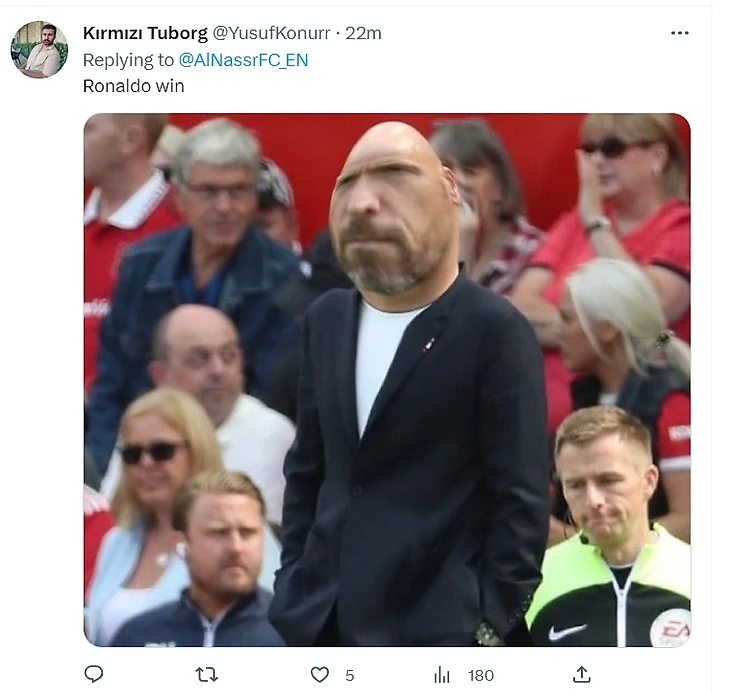Like the tweet with the heart icon
This screenshot has height=693, width=730.
(320, 674)
